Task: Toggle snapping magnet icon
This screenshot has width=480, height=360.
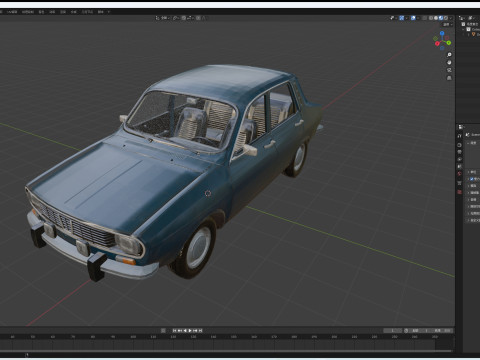Action: (x=184, y=18)
